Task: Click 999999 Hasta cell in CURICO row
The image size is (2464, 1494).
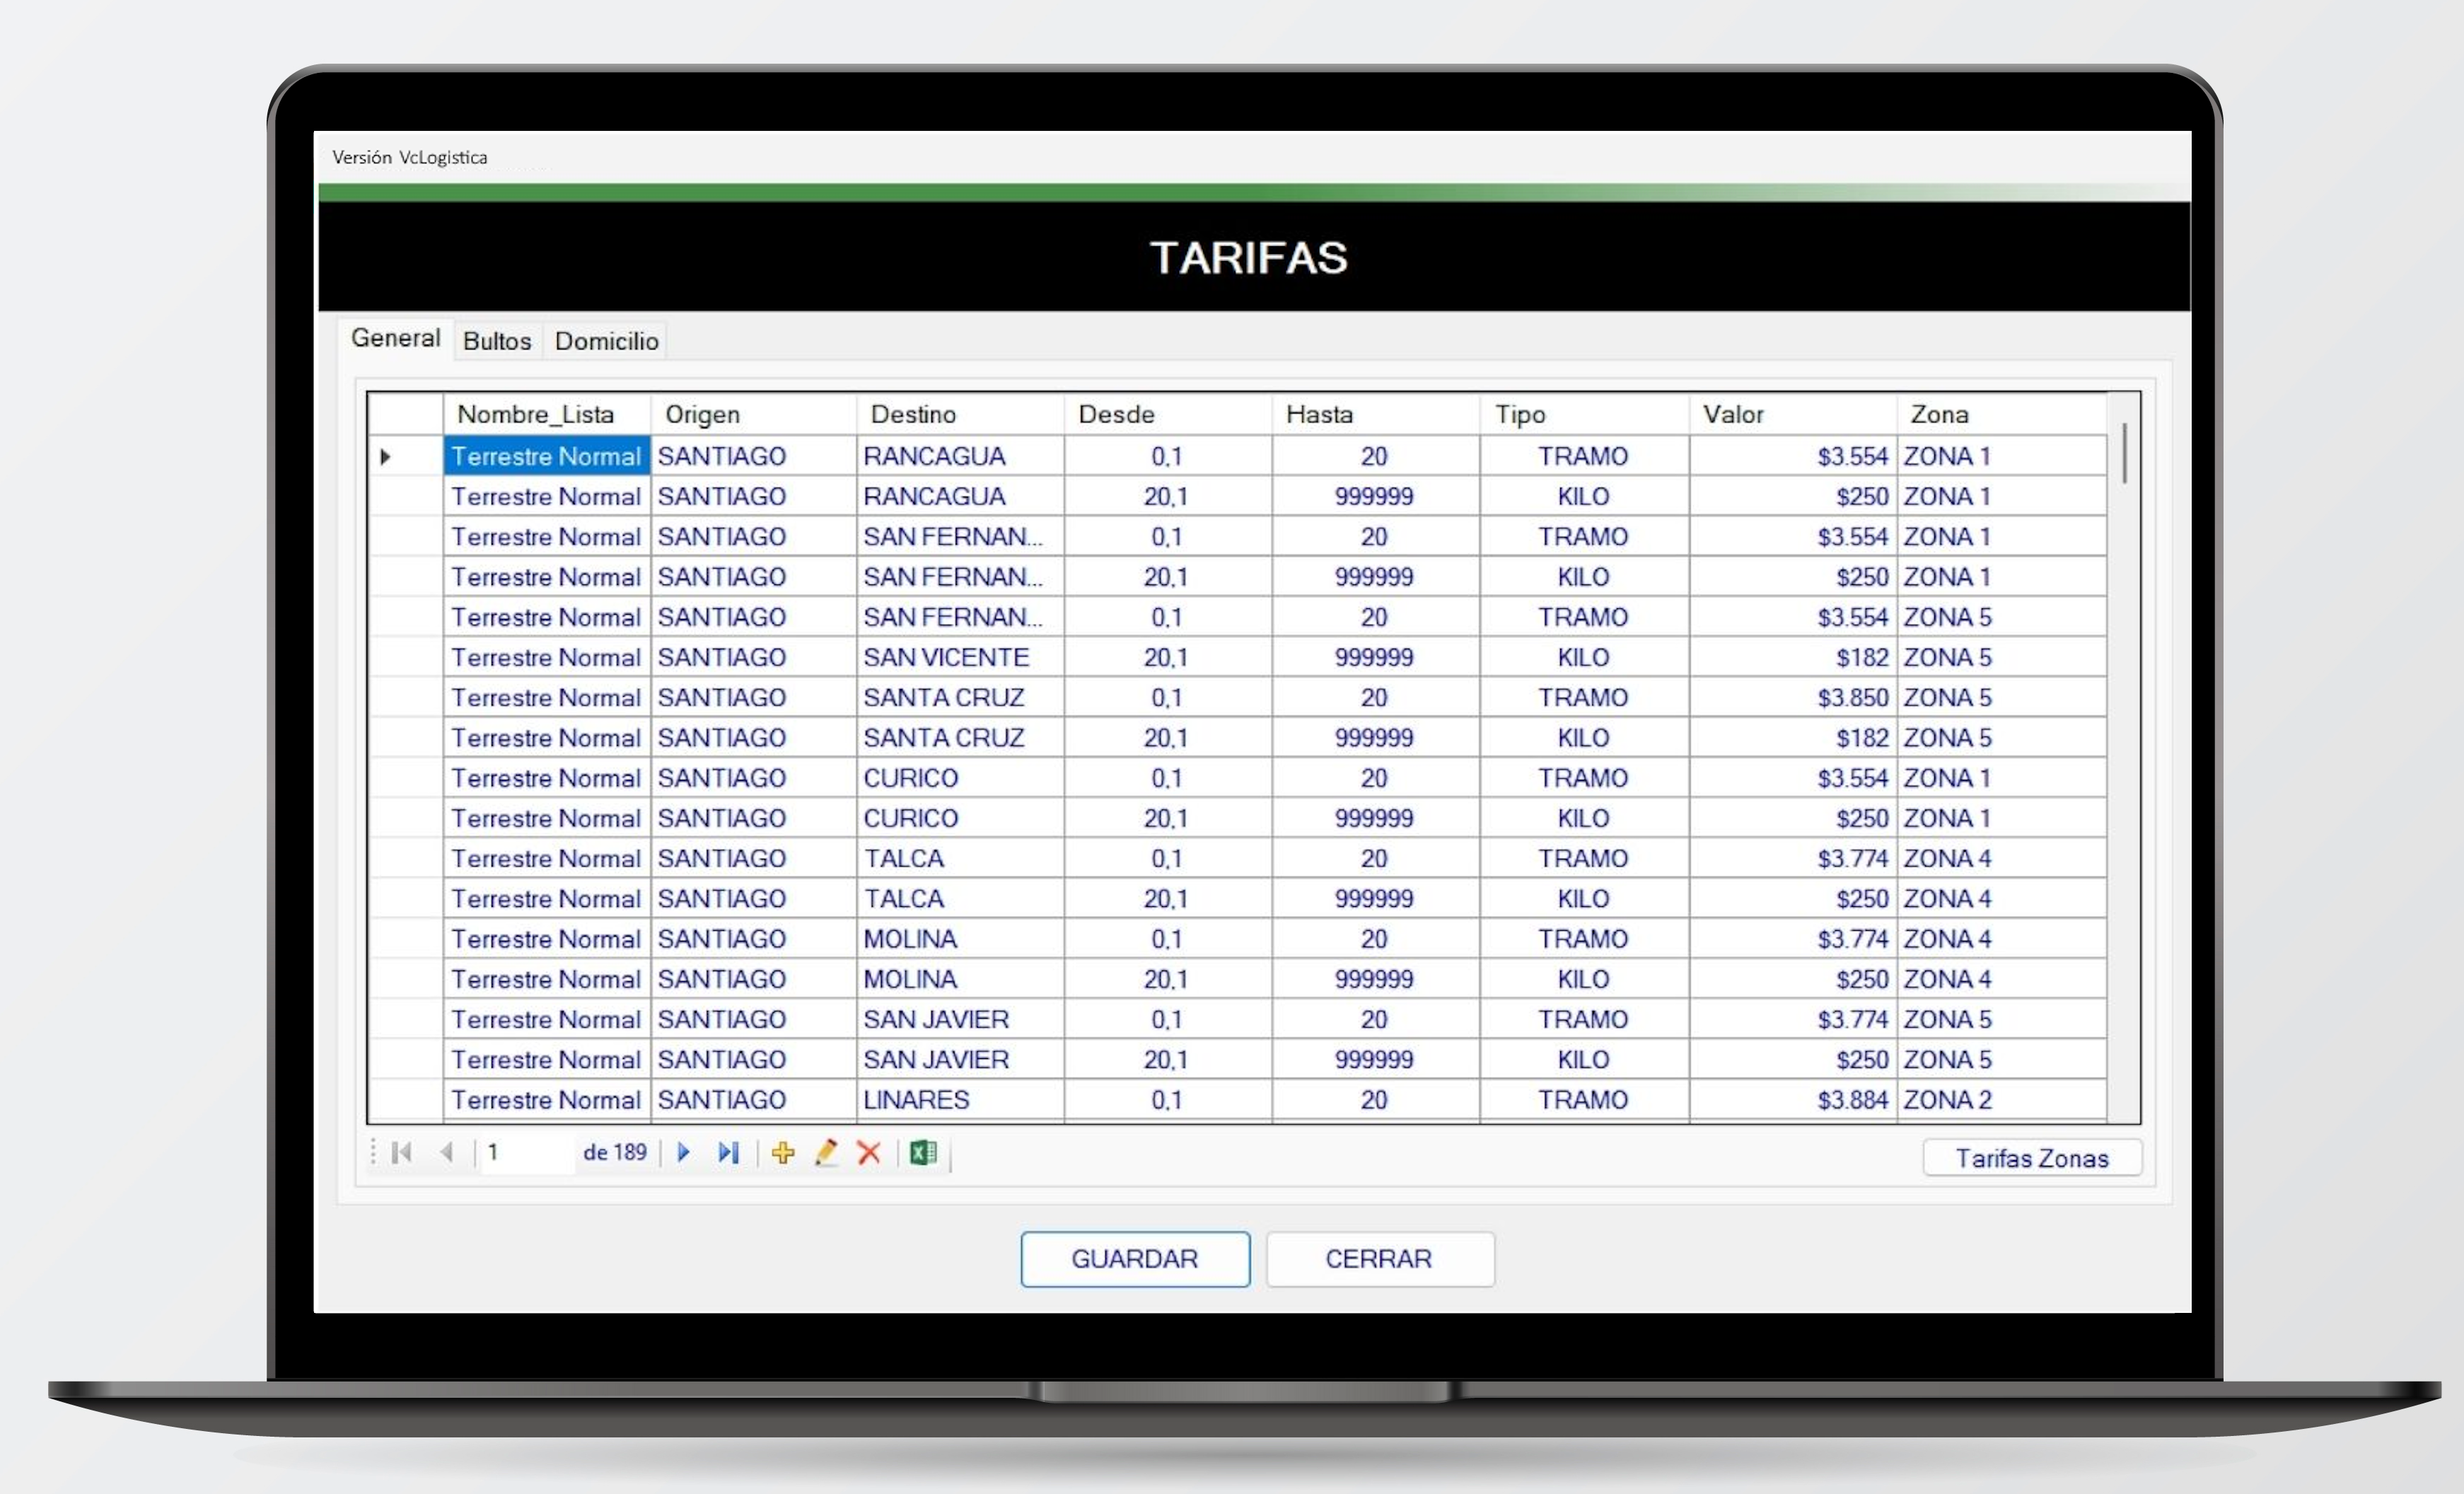Action: pyautogui.click(x=1377, y=819)
